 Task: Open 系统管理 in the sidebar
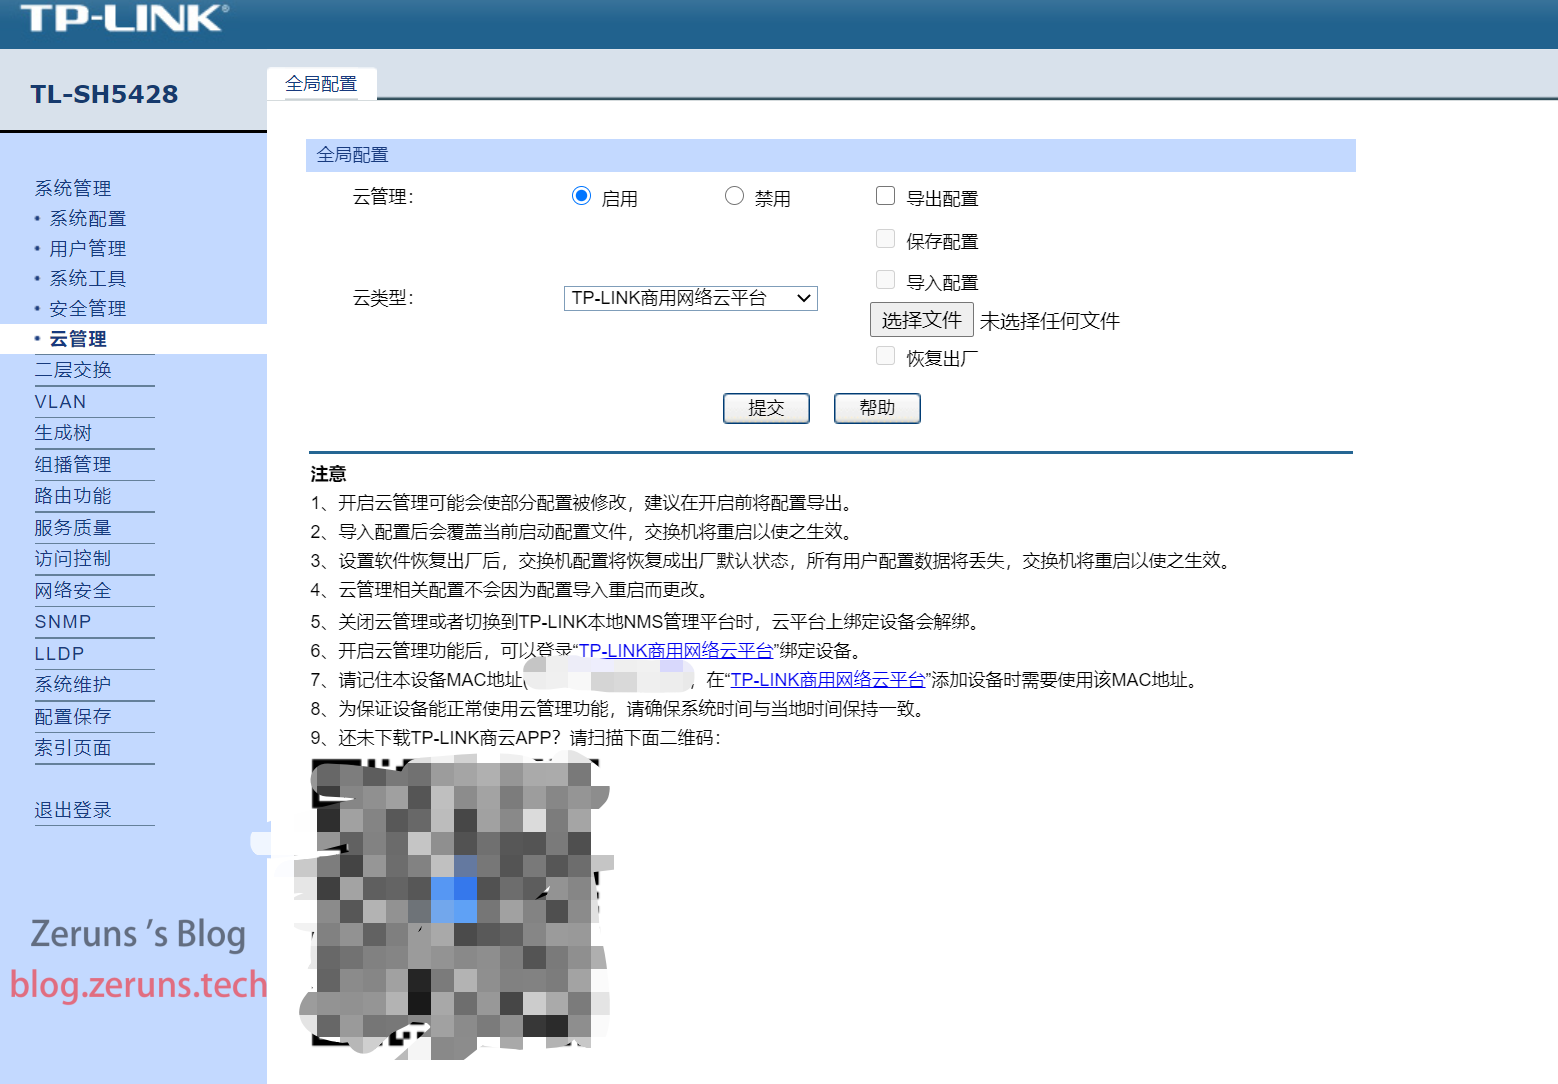click(73, 188)
